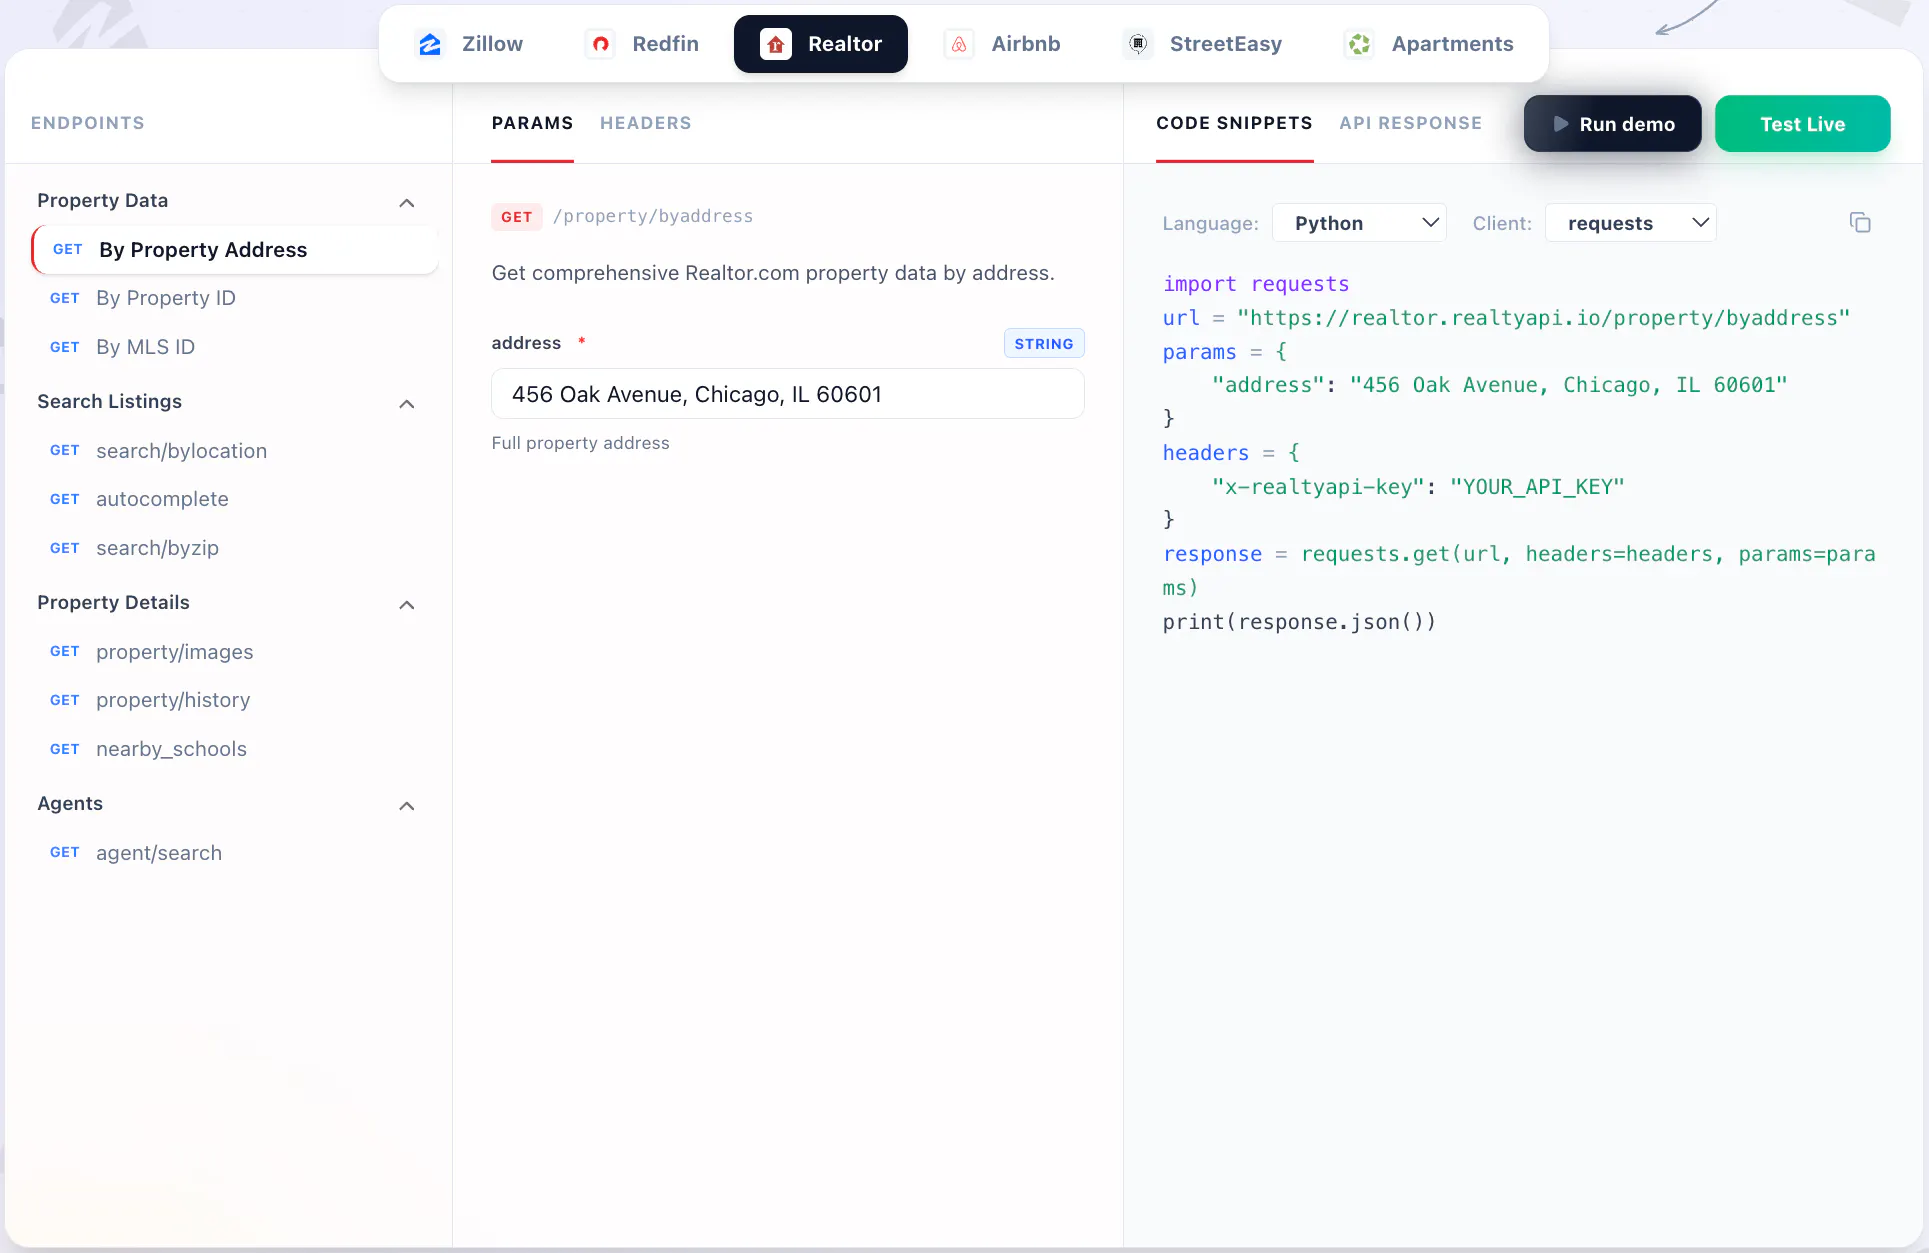Viewport: 1929px width, 1253px height.
Task: Select the By Property ID endpoint
Action: pyautogui.click(x=235, y=298)
